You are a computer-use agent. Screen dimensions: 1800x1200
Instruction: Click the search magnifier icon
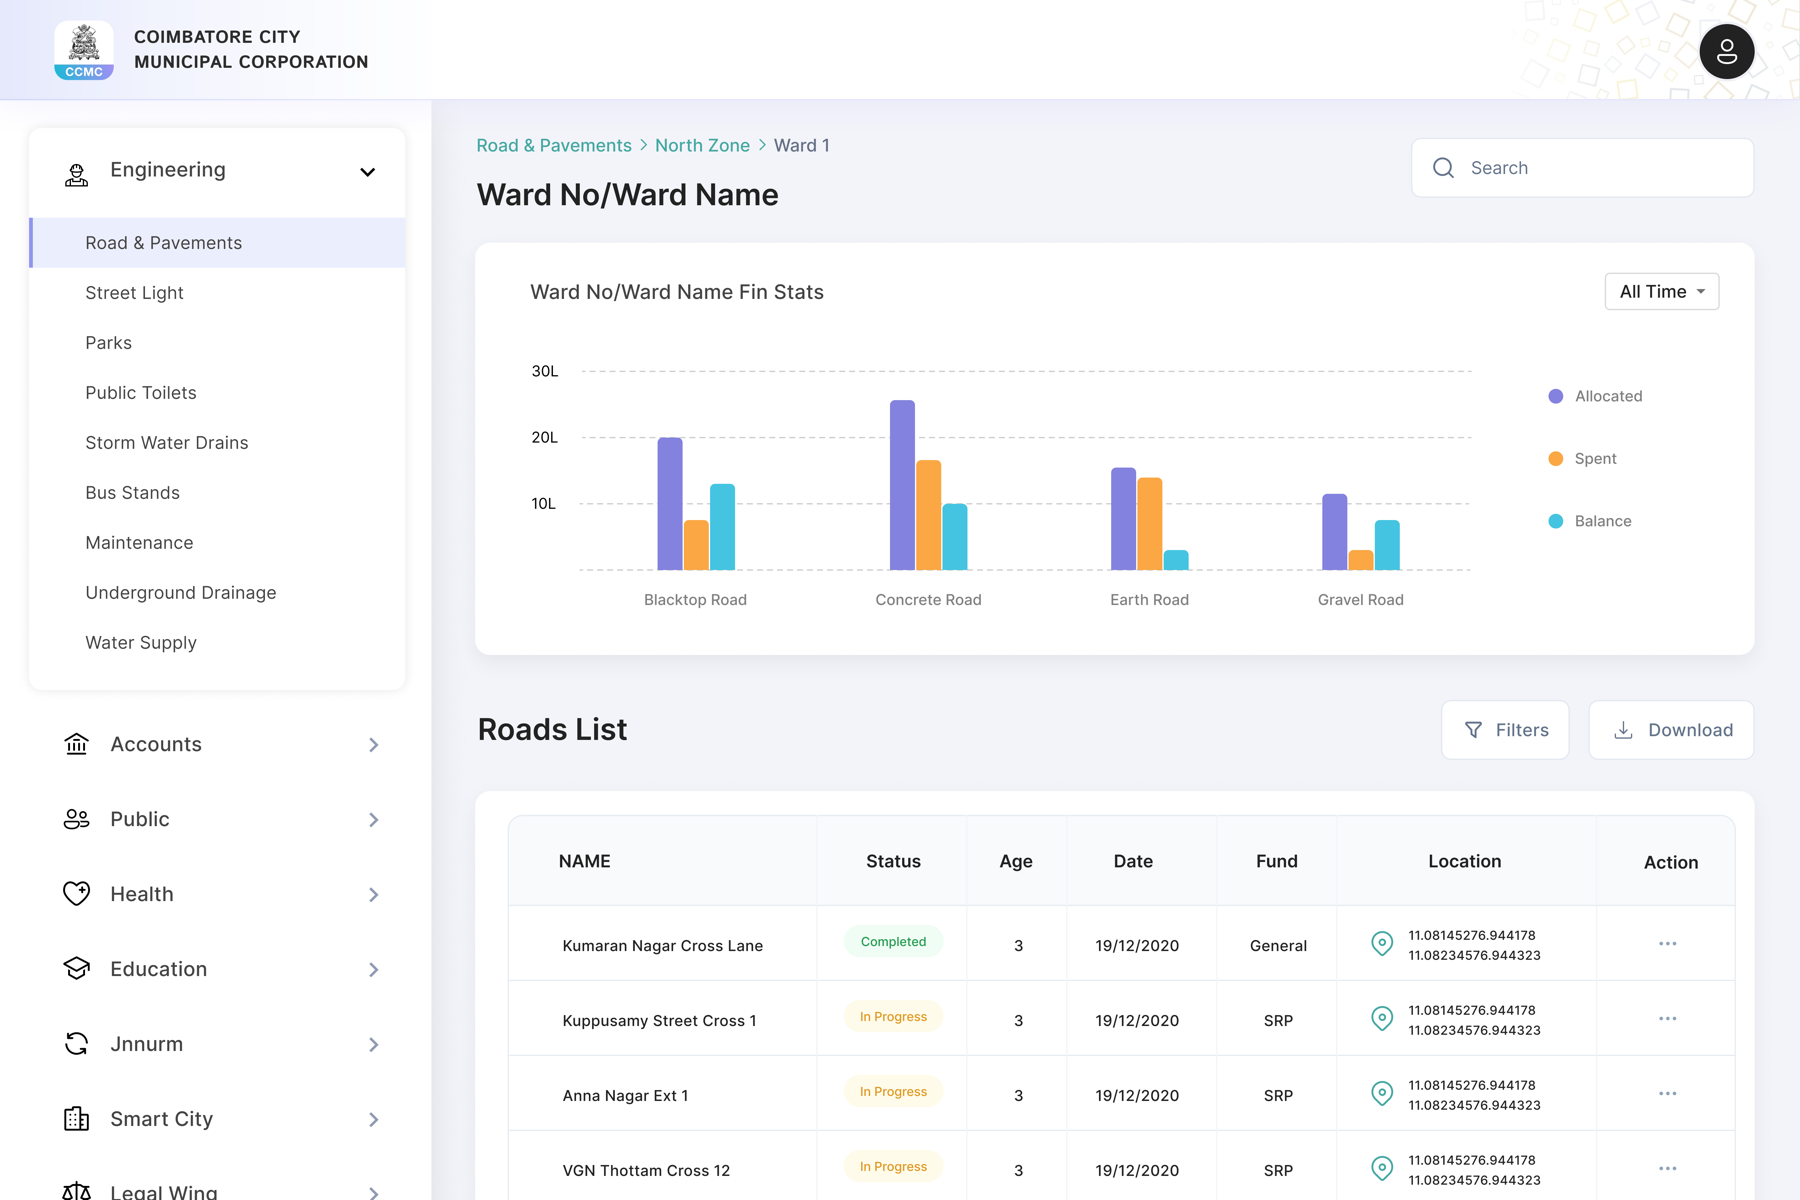(x=1443, y=168)
